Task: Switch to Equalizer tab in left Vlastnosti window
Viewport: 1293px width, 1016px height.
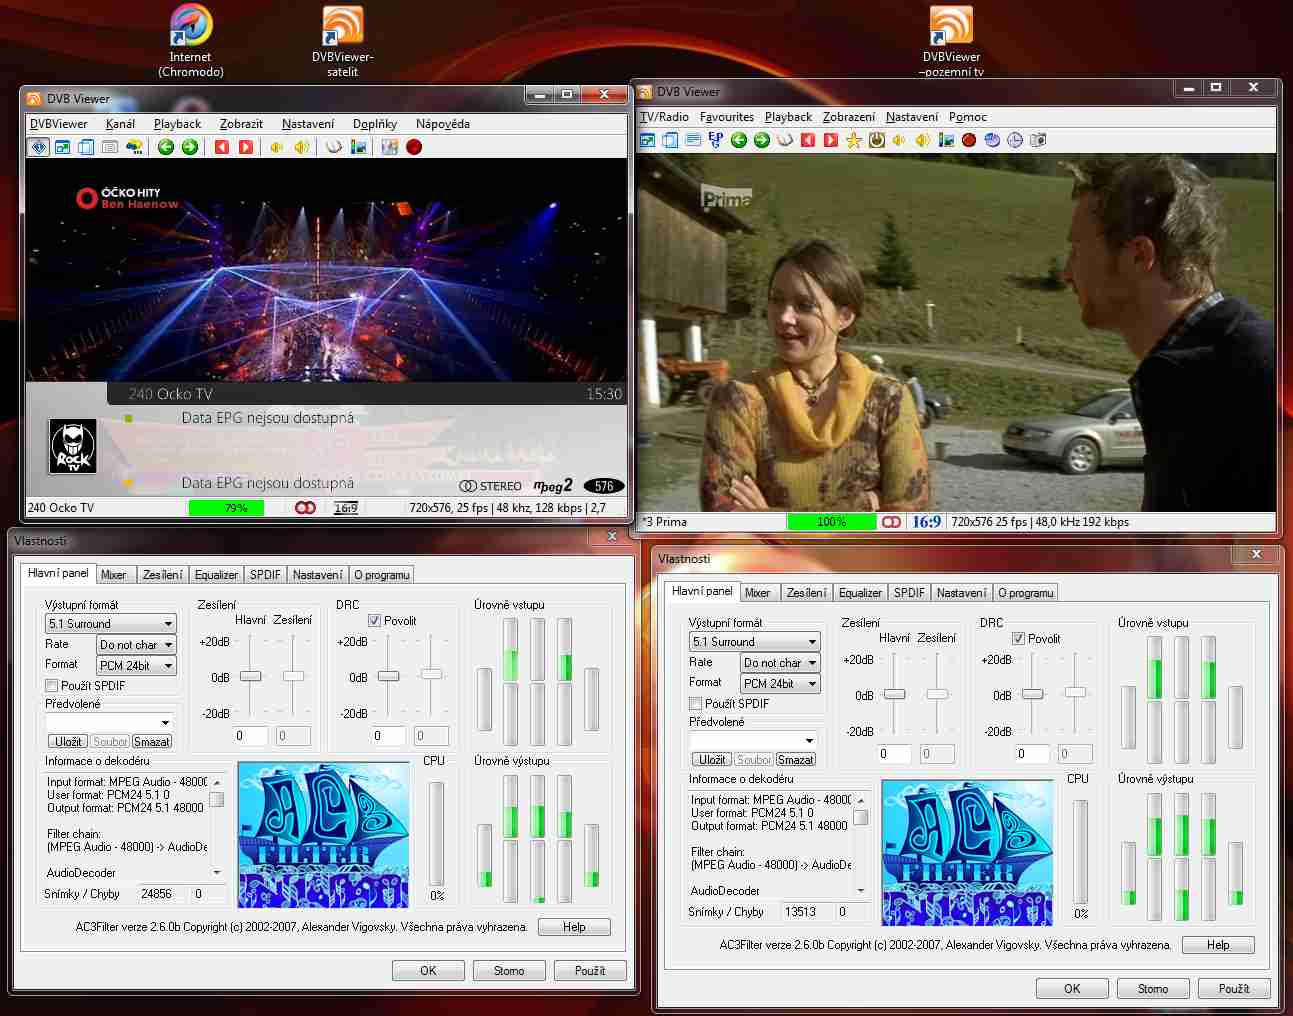Action: coord(216,575)
